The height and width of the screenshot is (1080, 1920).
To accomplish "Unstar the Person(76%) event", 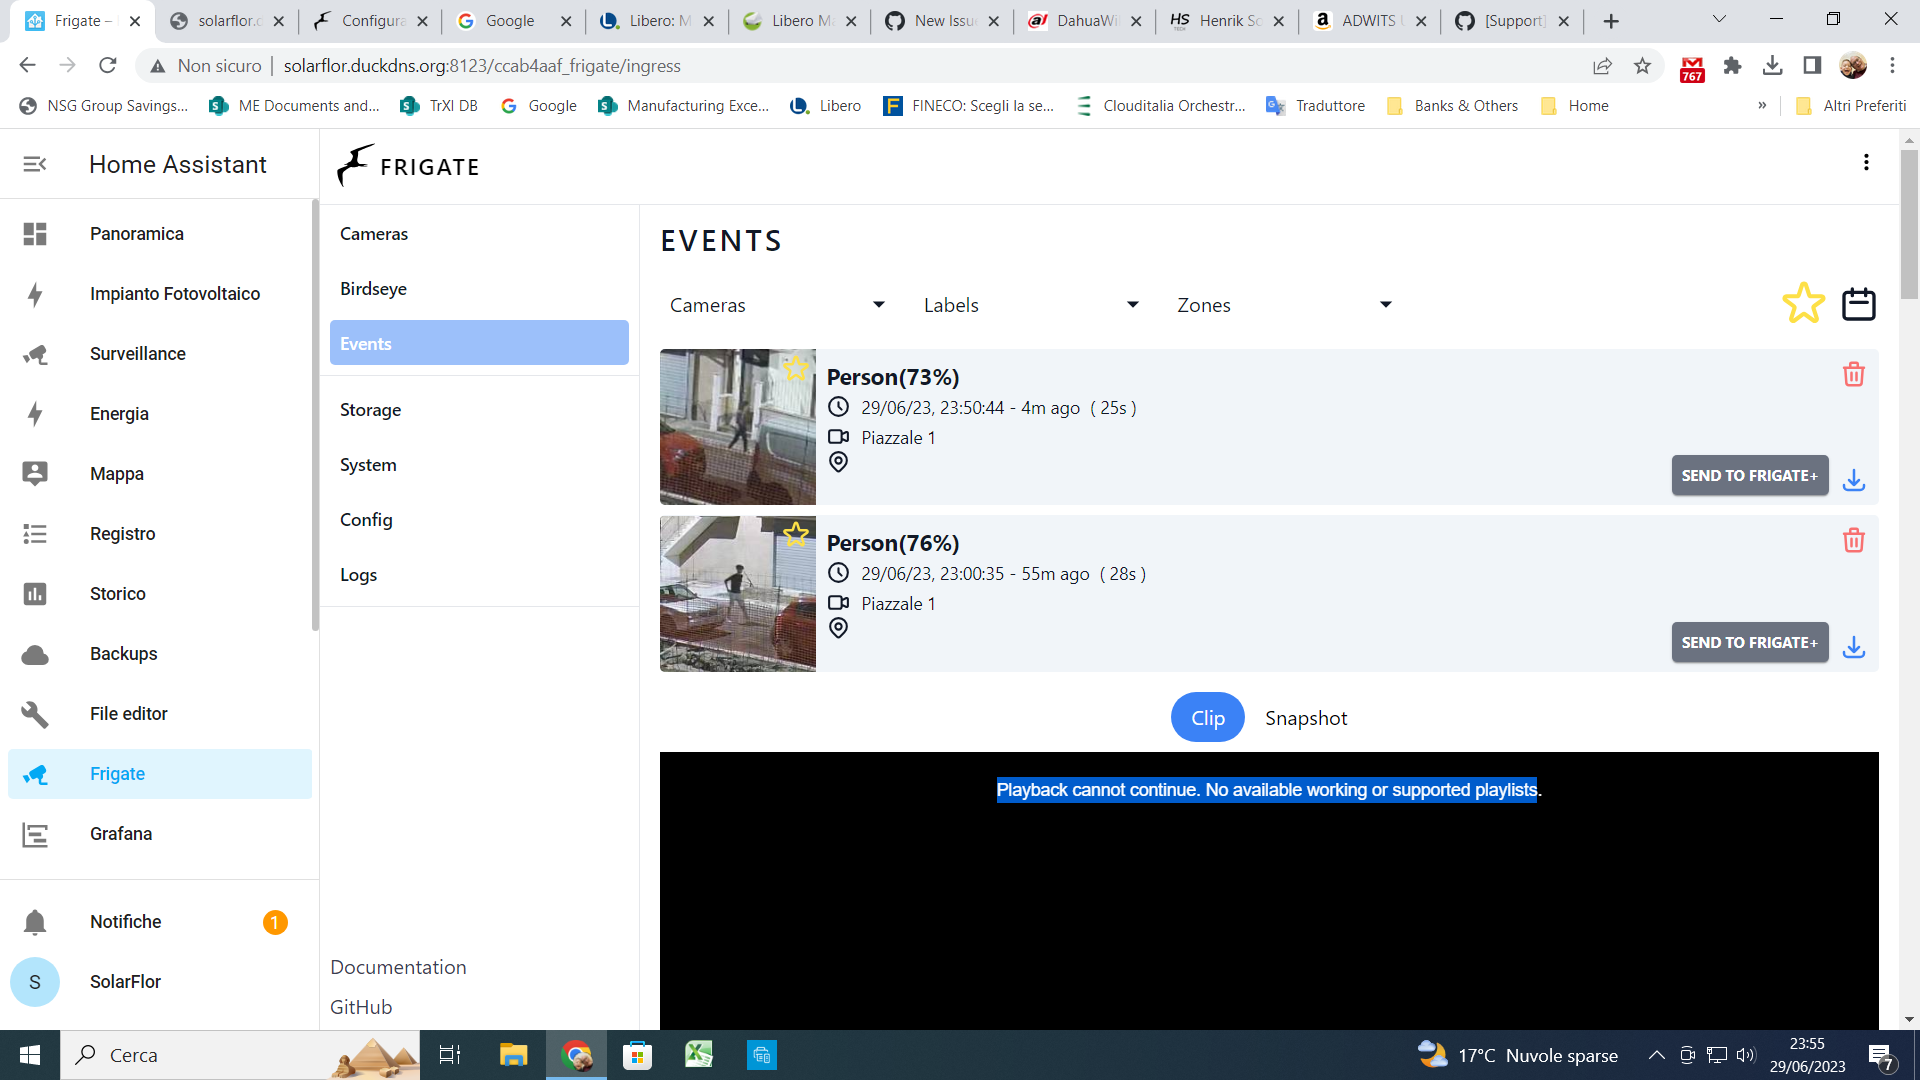I will point(796,535).
